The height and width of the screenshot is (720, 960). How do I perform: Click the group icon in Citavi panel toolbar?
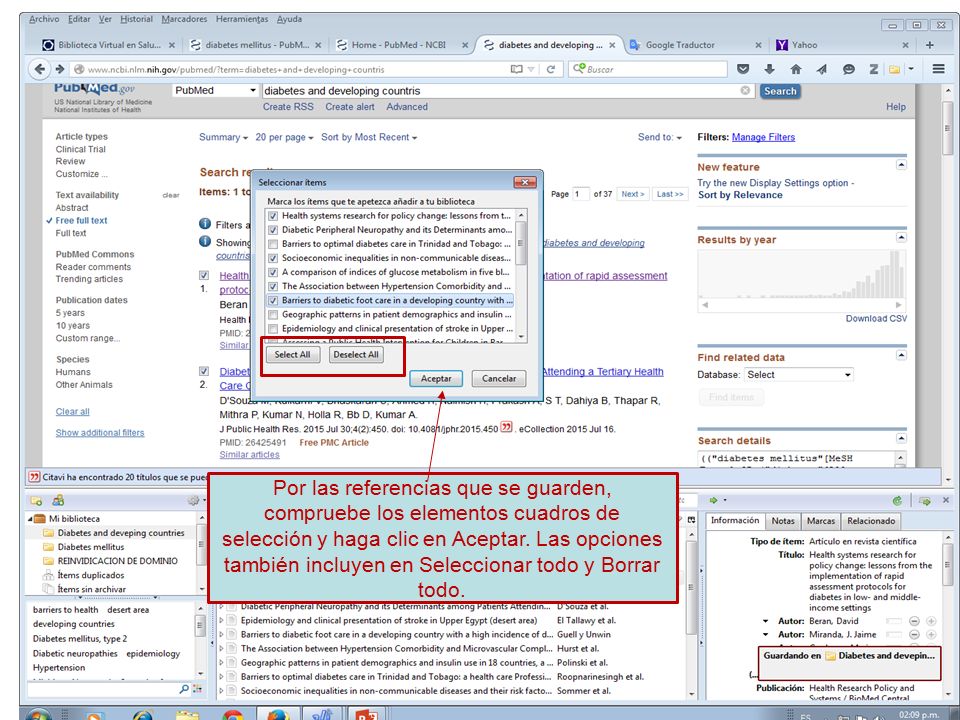58,501
